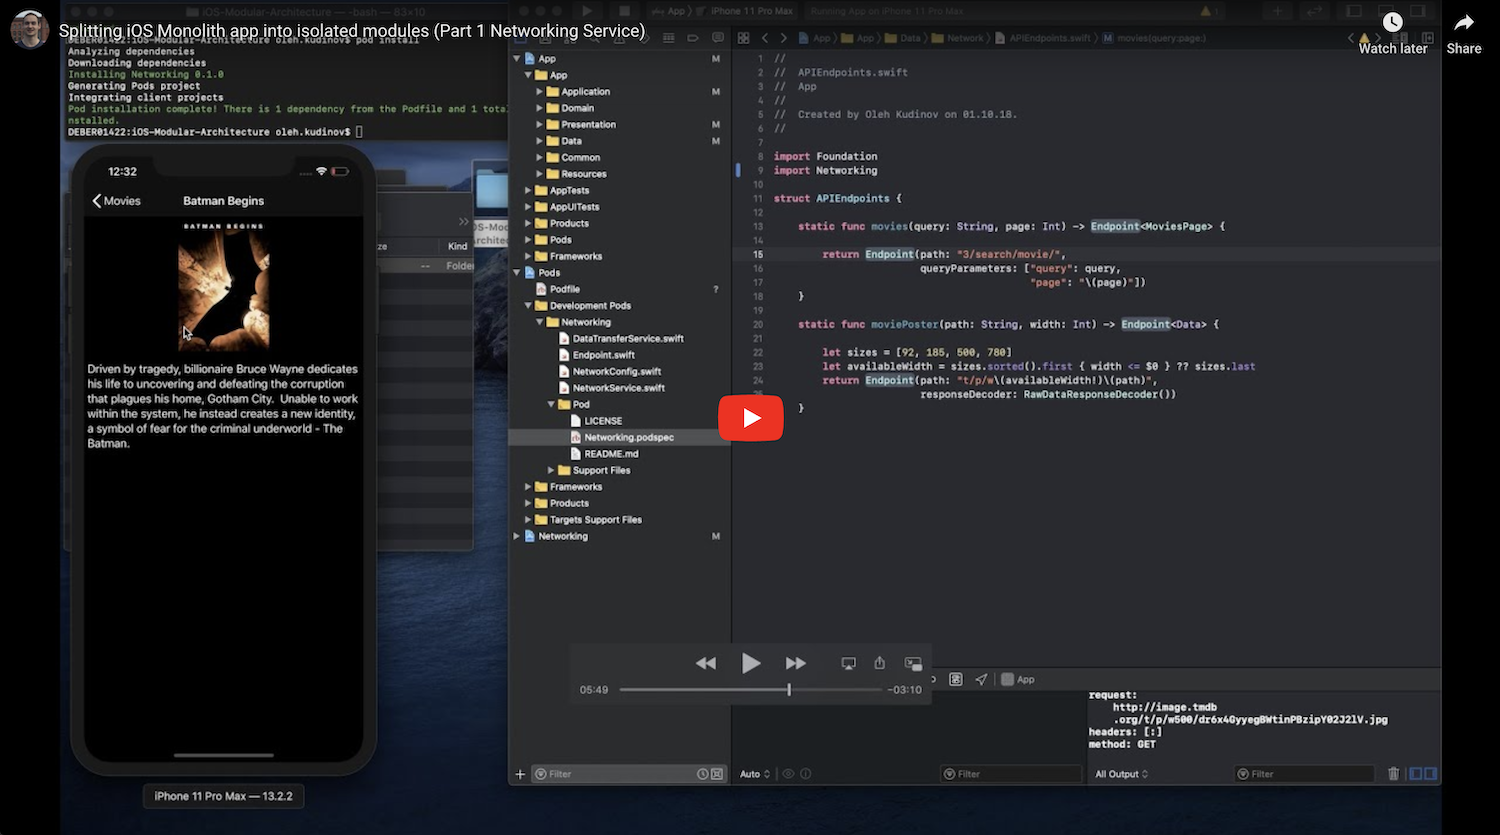Image resolution: width=1500 pixels, height=835 pixels.
Task: Open Endpoint.swift in the navigator
Action: [x=603, y=355]
